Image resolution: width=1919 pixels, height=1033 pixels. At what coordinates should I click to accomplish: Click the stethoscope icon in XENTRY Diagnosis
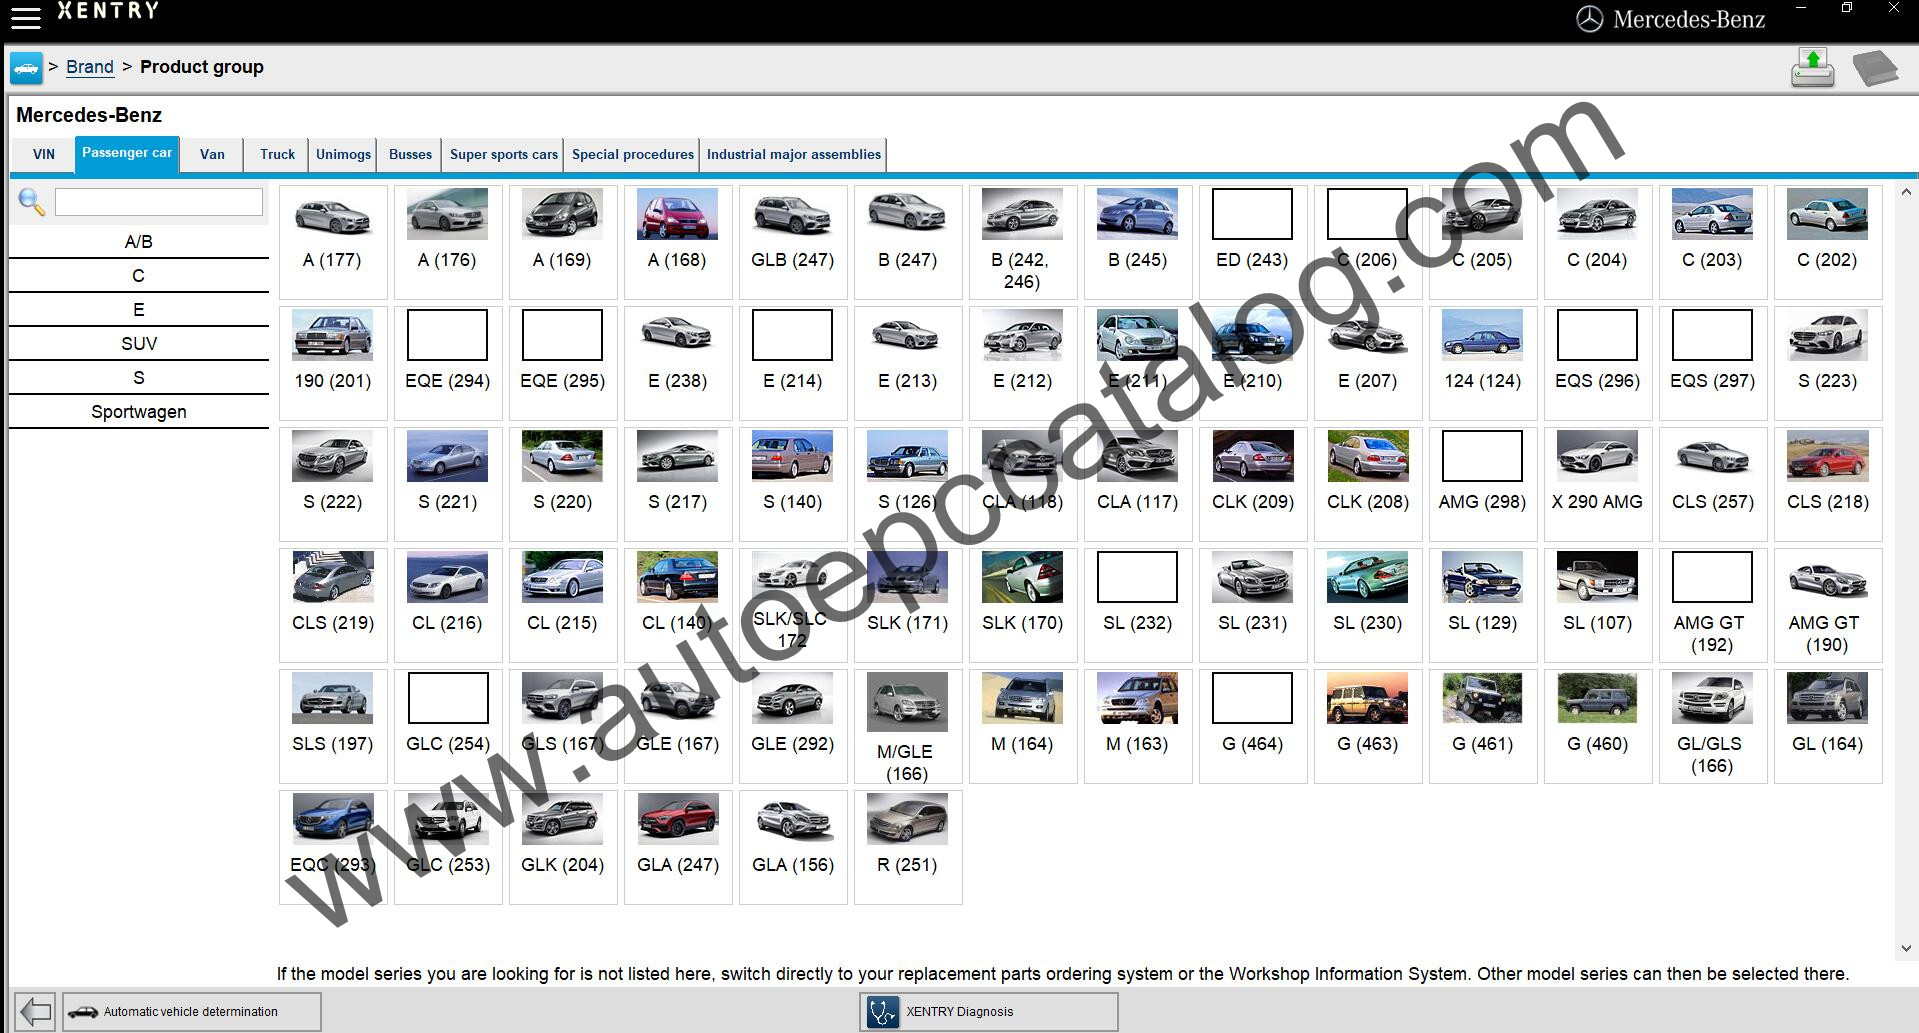882,1012
